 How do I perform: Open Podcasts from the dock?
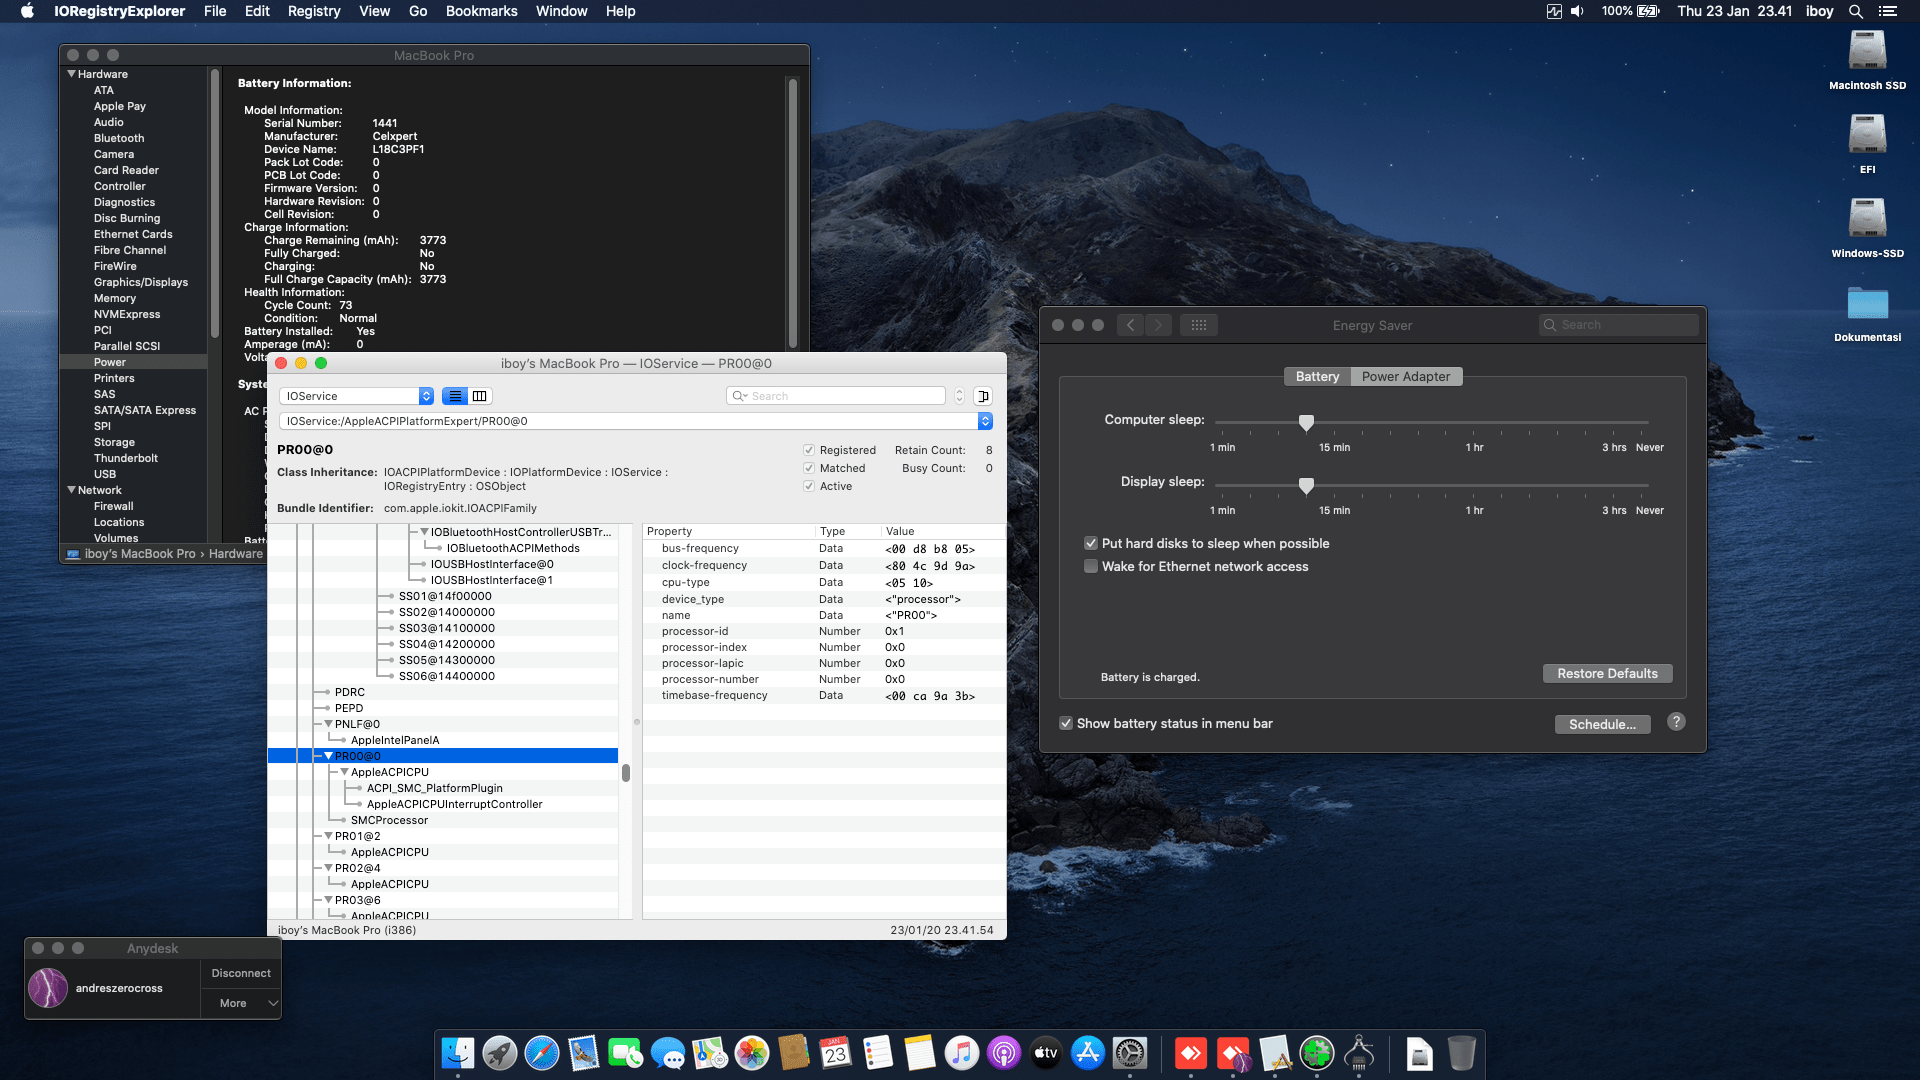pos(1004,1053)
